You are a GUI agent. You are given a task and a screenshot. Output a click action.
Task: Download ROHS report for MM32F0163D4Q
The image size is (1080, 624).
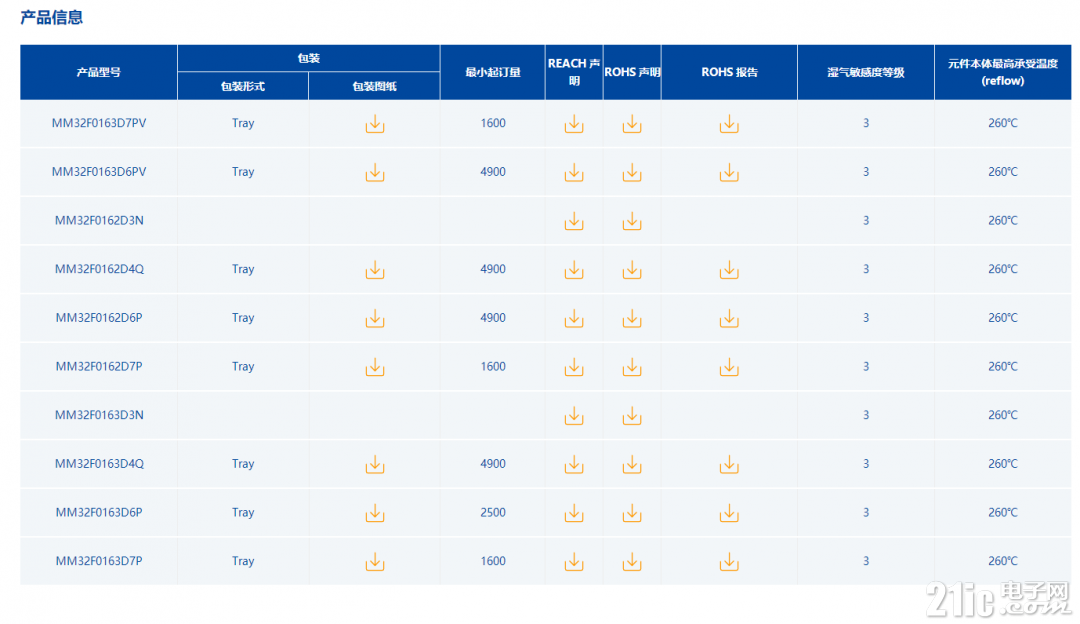pyautogui.click(x=729, y=465)
